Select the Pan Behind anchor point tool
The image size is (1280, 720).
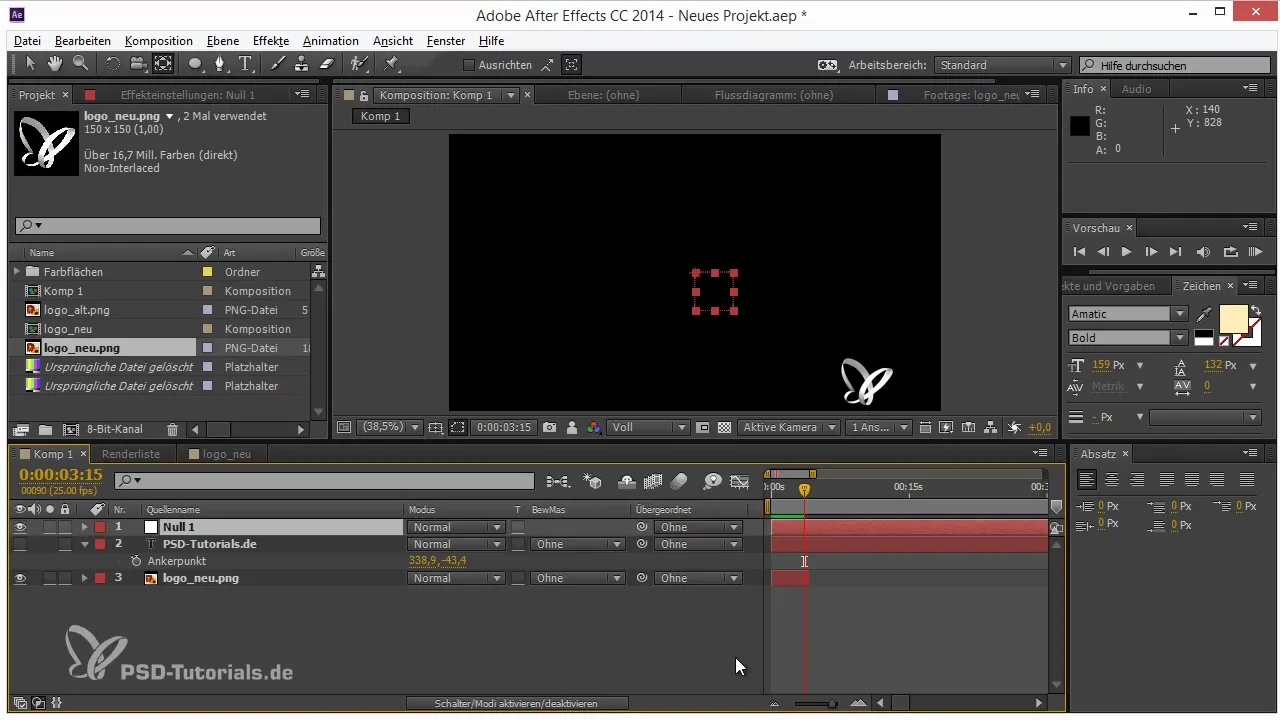click(163, 64)
